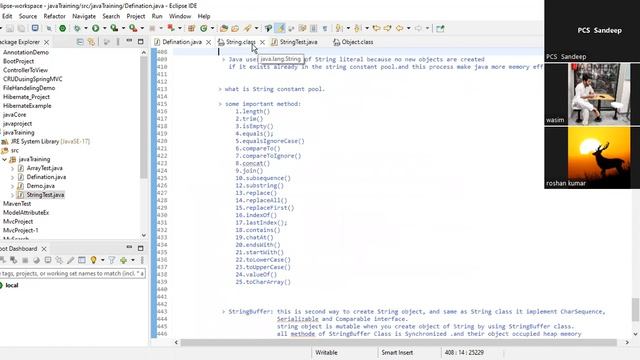Click the Open Perspective icon
The image size is (640, 360).
(x=440, y=28)
